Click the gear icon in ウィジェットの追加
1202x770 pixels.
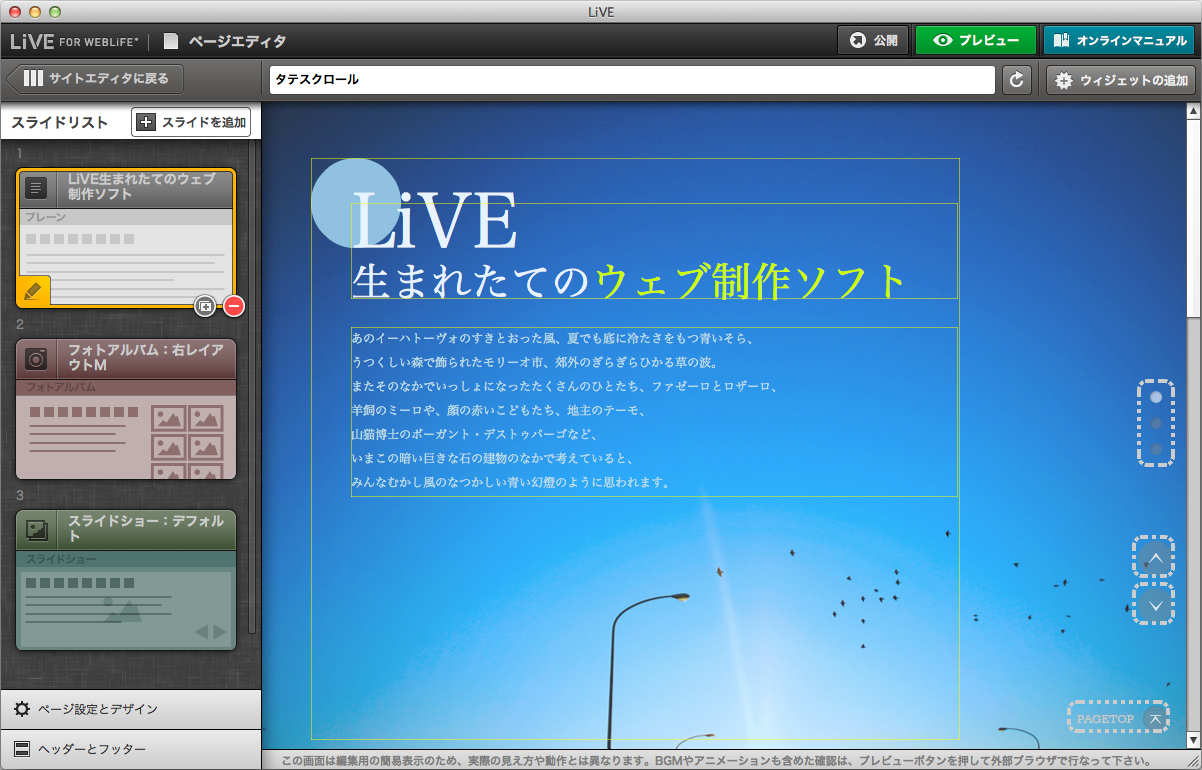(x=1064, y=80)
